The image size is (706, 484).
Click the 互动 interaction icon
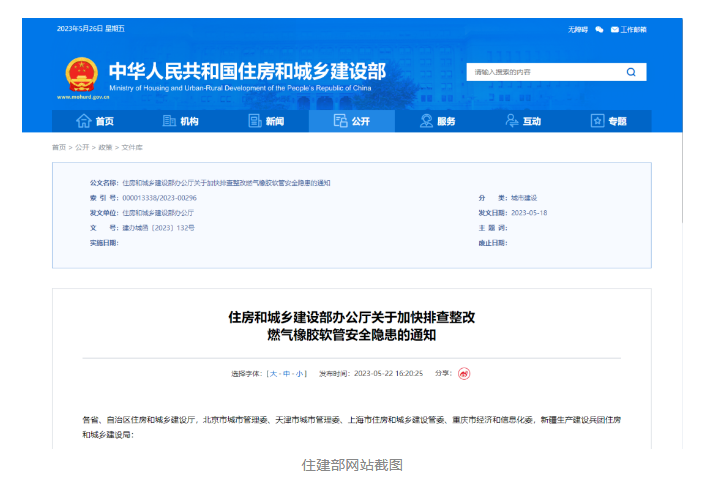tap(511, 121)
